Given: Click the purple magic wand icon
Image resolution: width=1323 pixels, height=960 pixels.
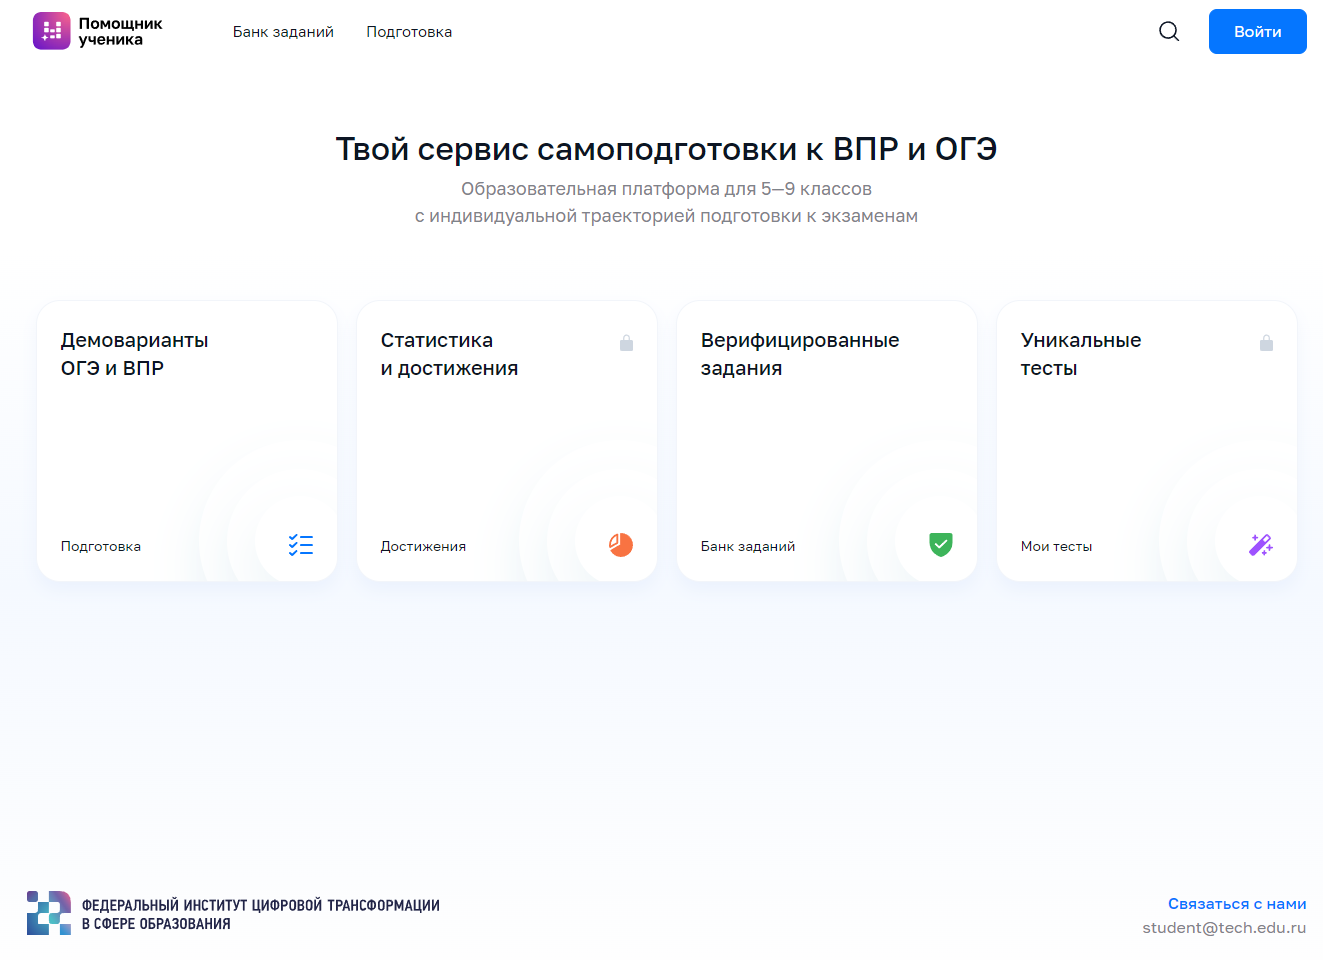Looking at the screenshot, I should tap(1260, 545).
